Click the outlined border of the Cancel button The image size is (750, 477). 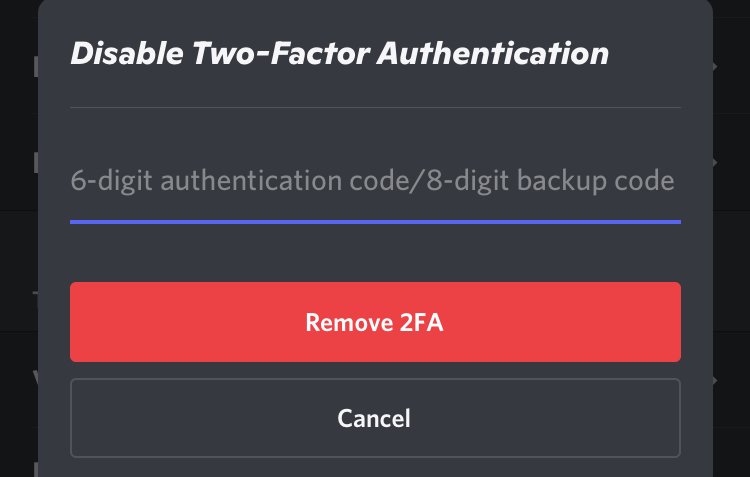click(375, 379)
